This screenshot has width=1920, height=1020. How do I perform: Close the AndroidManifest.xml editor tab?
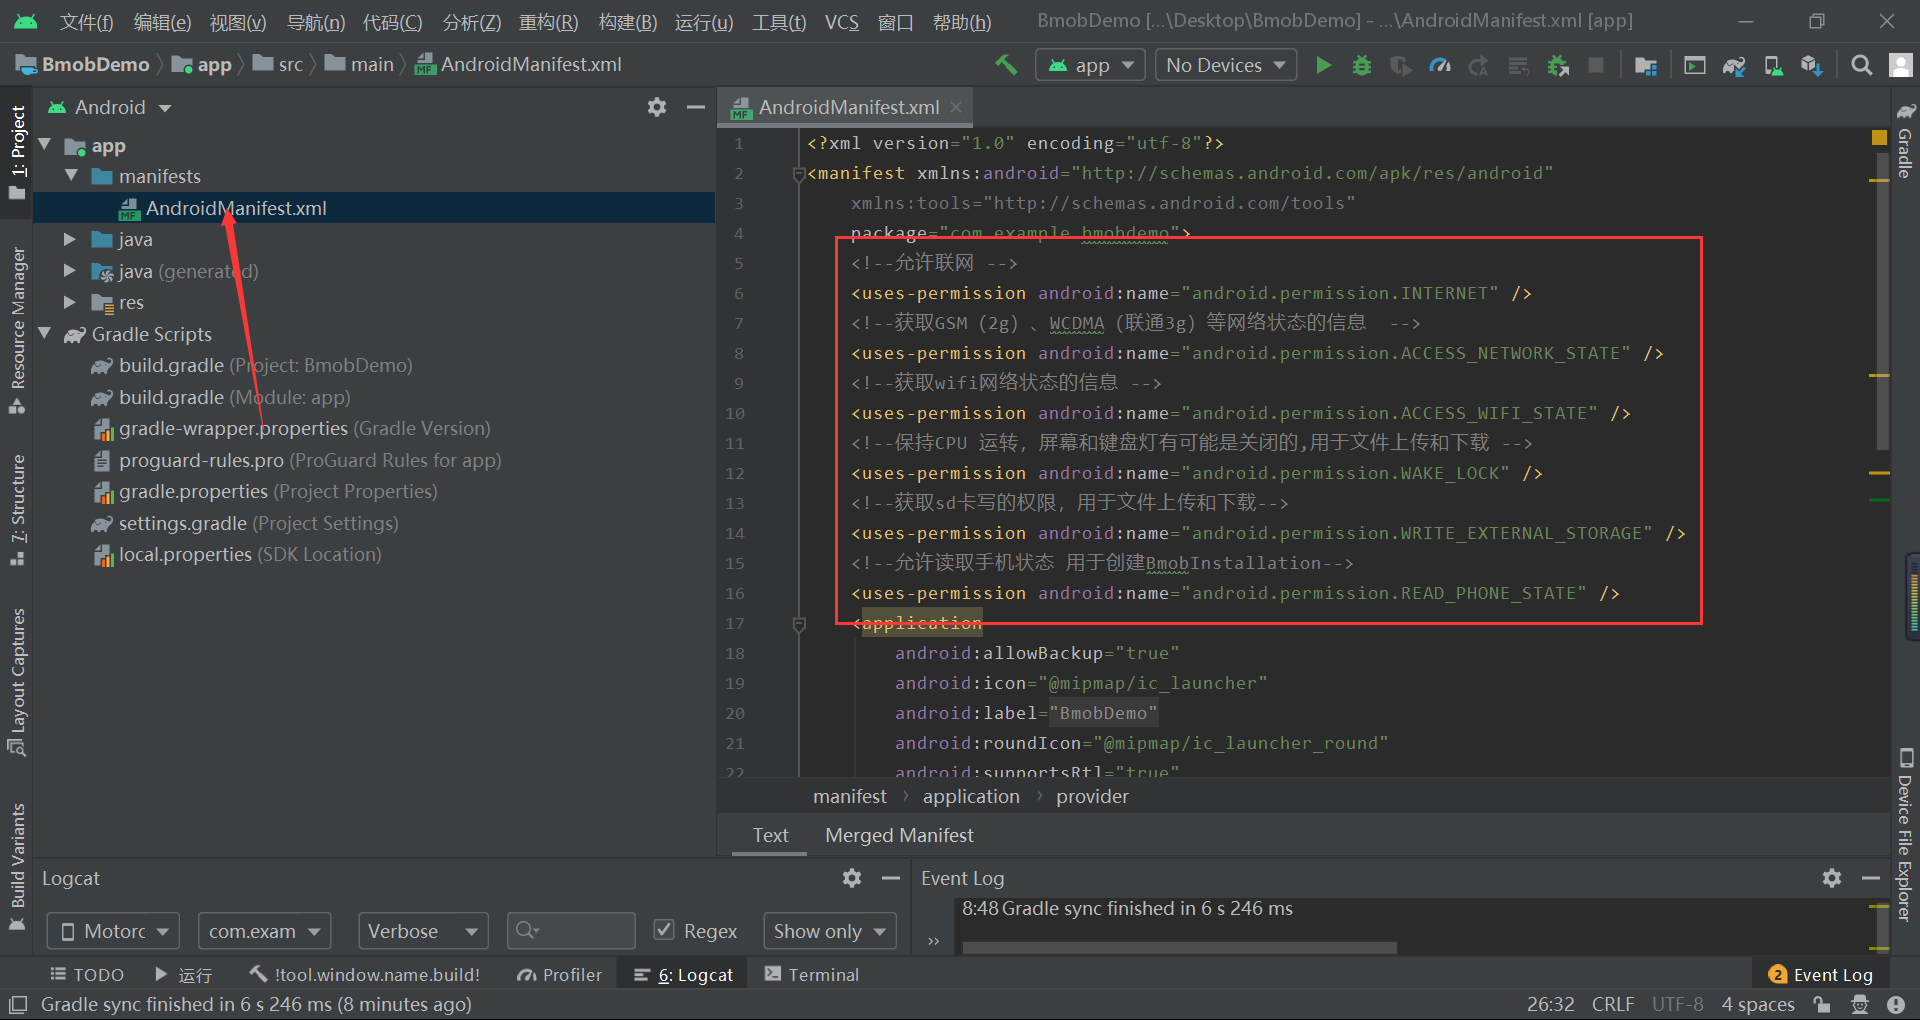(x=956, y=107)
